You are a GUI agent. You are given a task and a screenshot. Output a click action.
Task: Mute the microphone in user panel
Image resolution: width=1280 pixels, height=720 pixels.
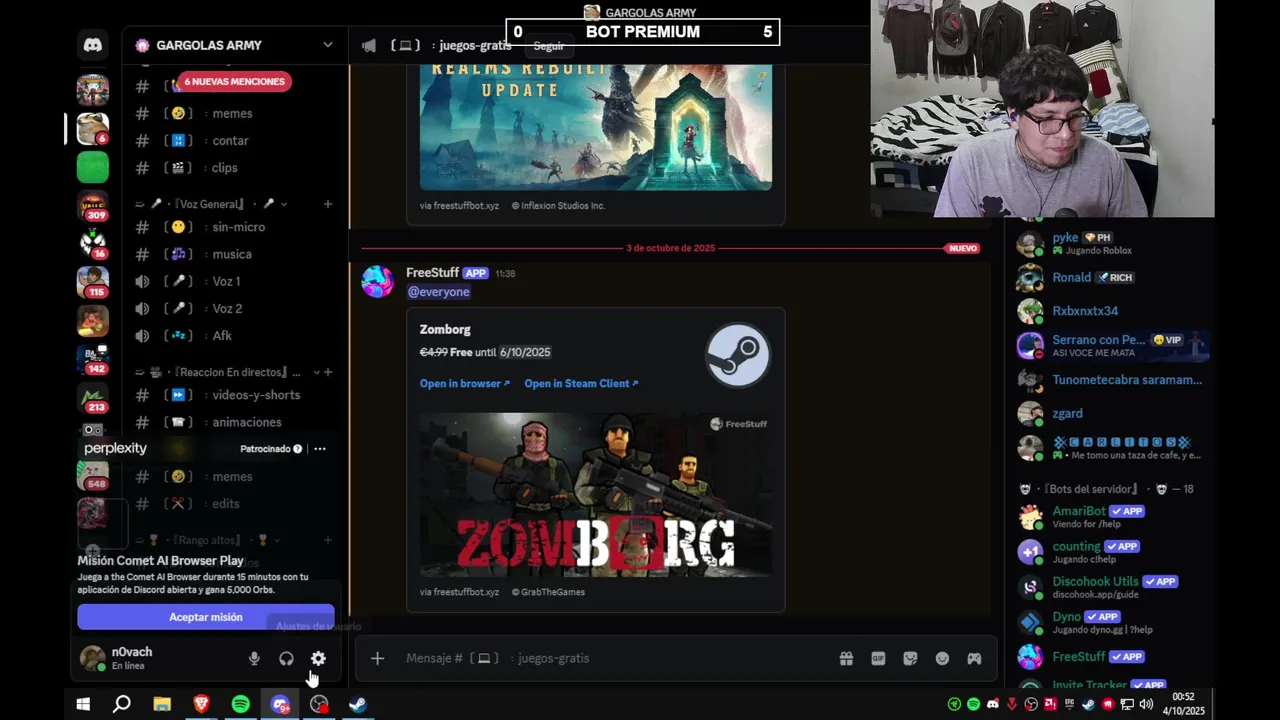254,658
